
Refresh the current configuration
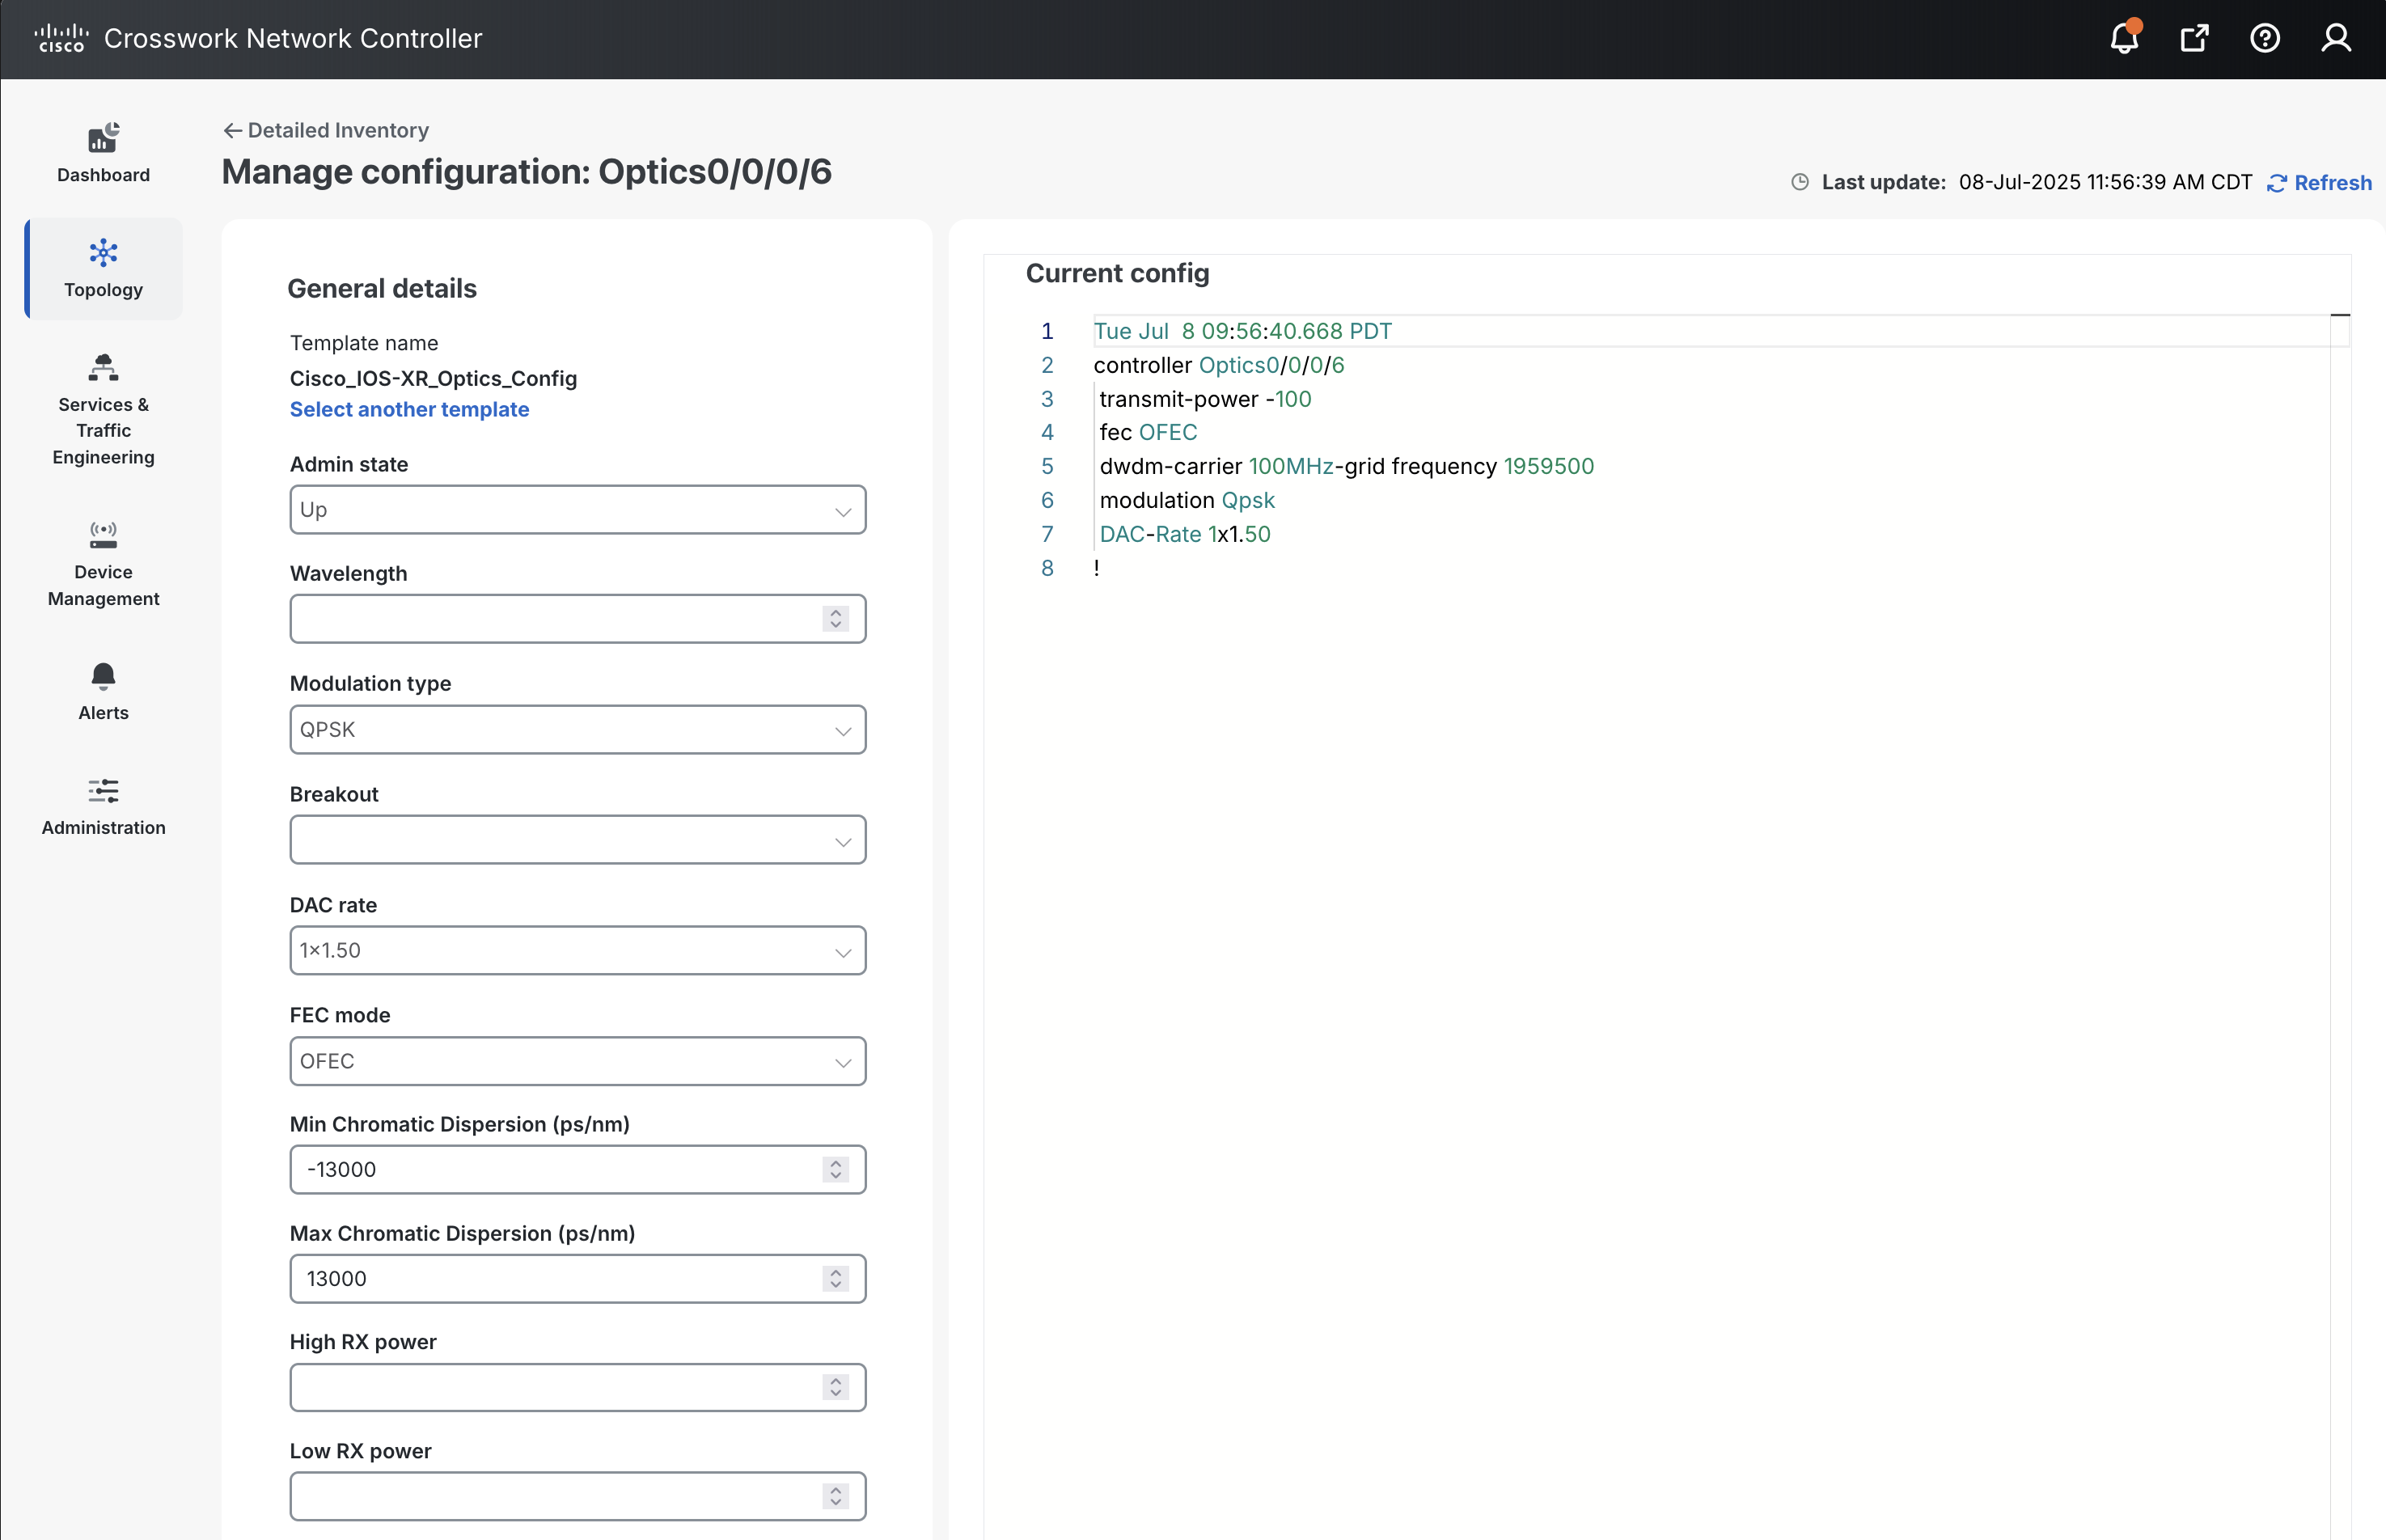(2319, 182)
